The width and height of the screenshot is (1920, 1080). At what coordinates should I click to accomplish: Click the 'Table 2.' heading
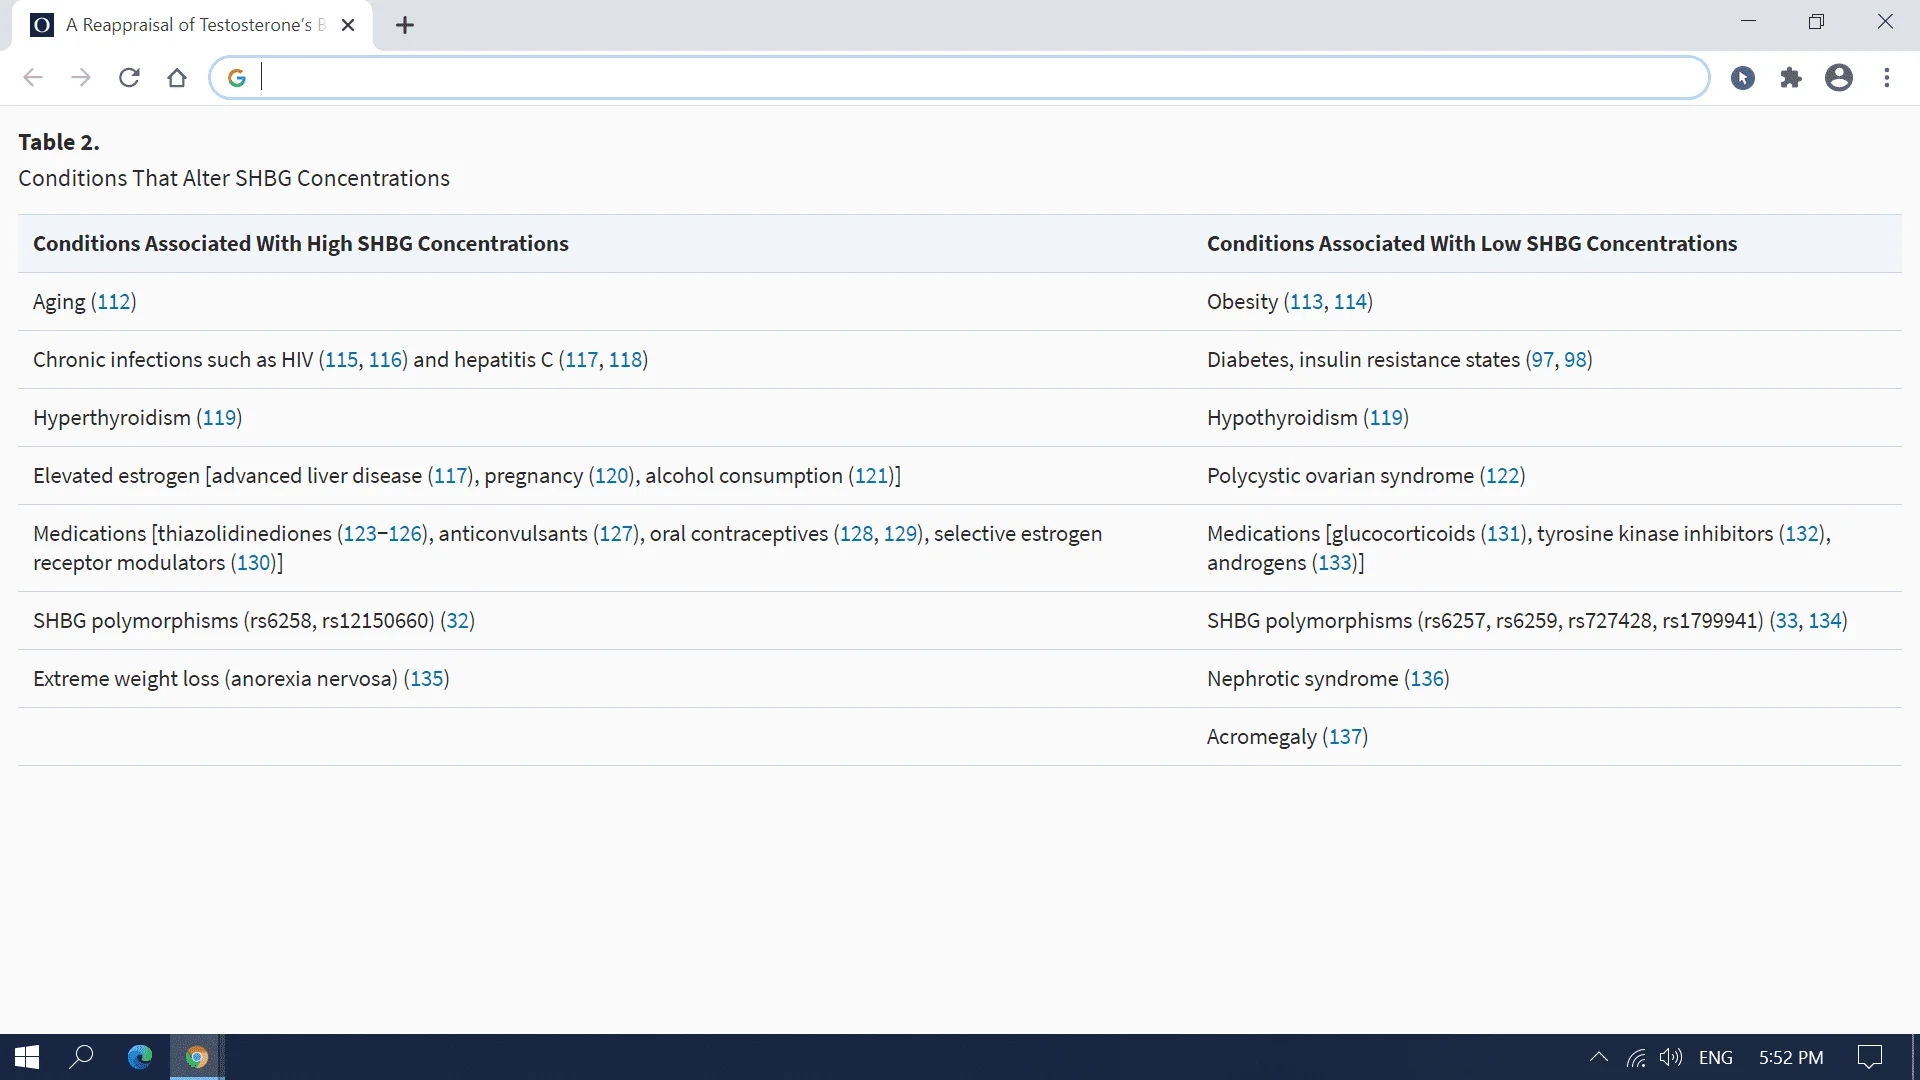59,142
